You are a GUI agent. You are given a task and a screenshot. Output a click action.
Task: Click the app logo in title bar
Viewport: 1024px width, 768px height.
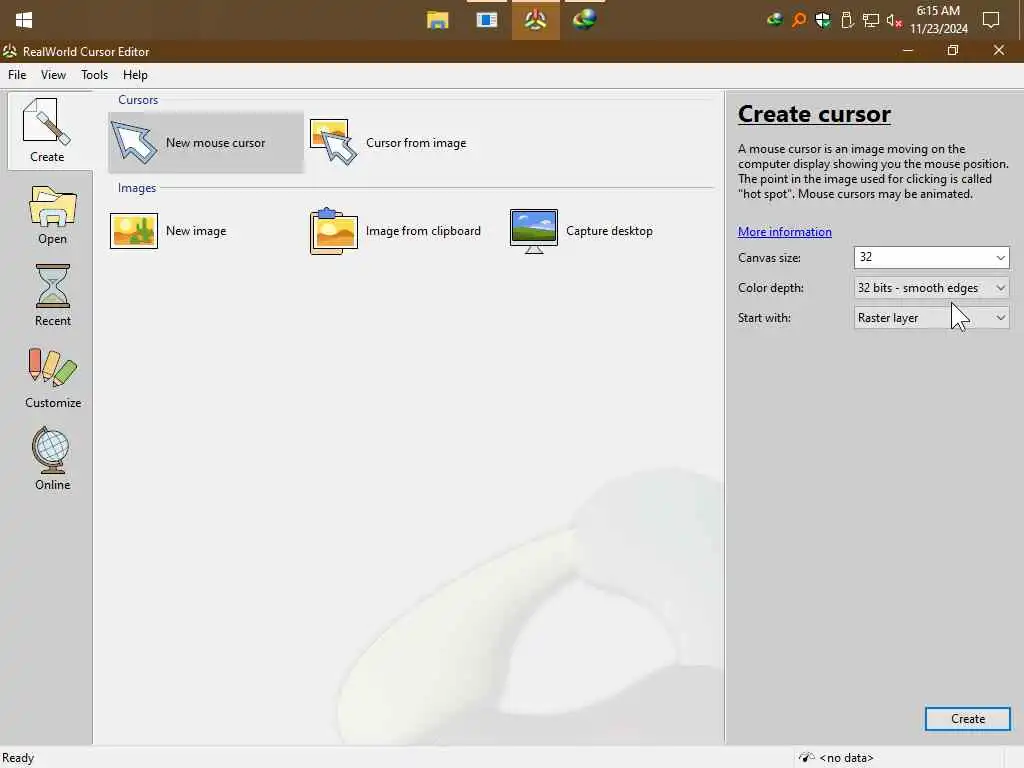click(x=9, y=51)
